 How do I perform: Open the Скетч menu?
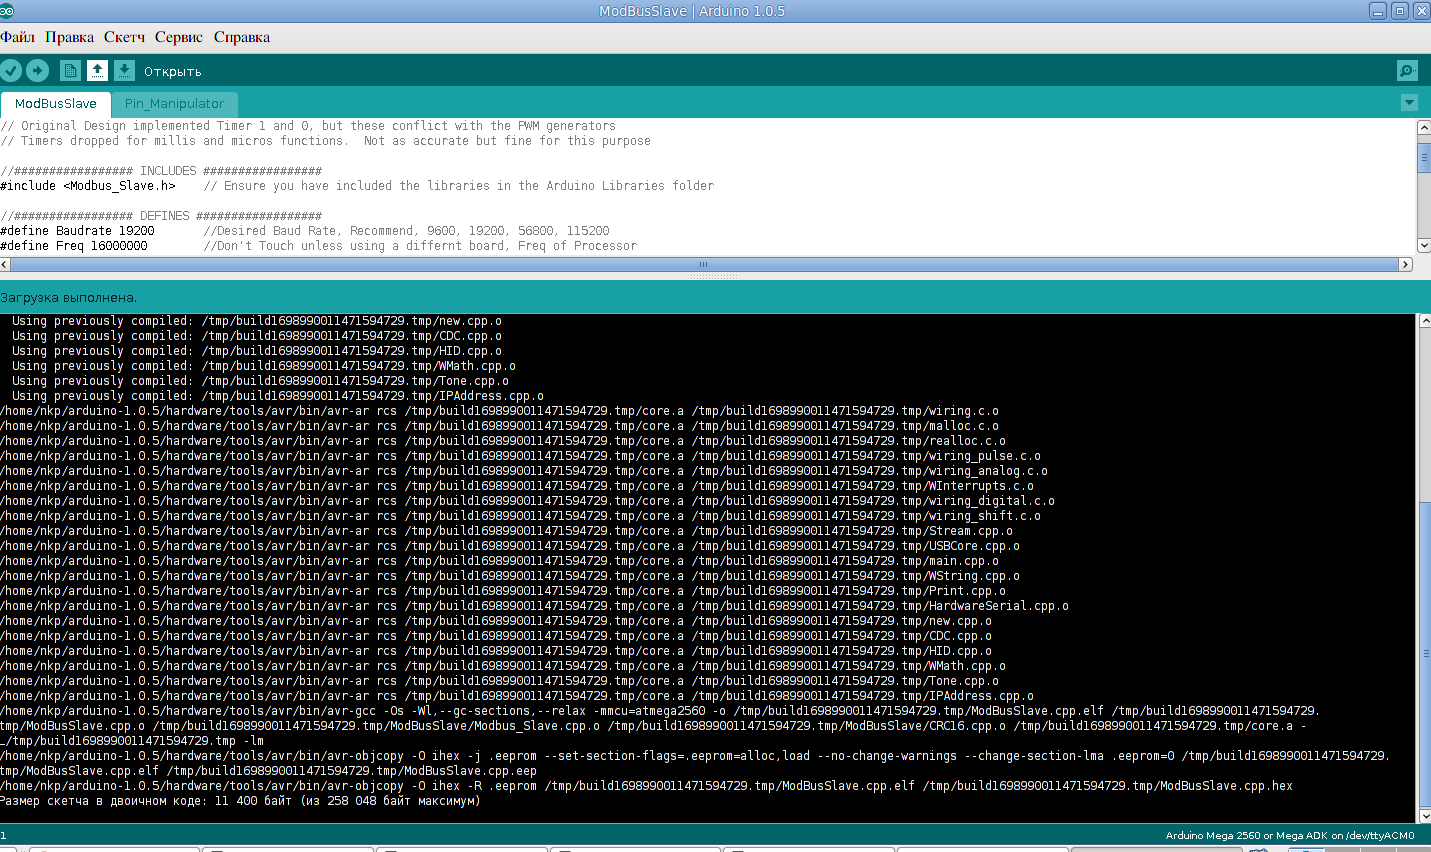click(x=125, y=37)
